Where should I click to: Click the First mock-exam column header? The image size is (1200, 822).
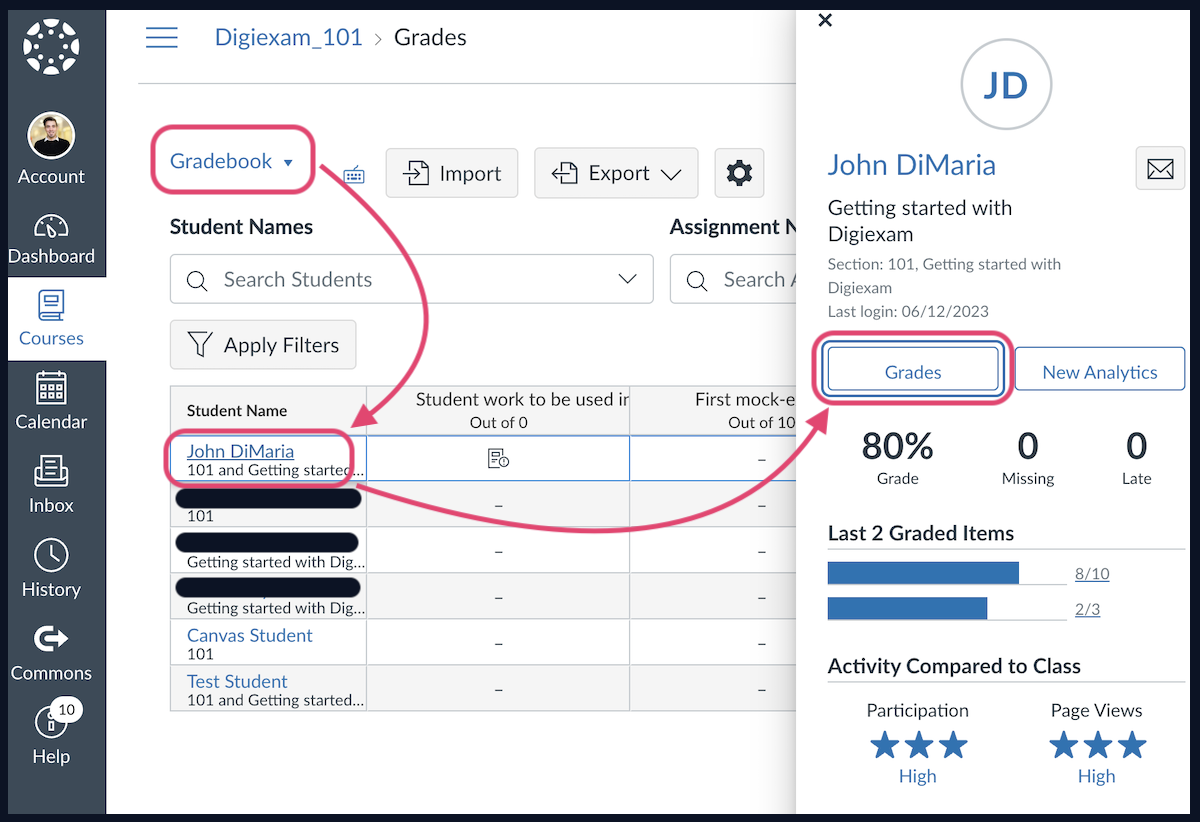[713, 410]
